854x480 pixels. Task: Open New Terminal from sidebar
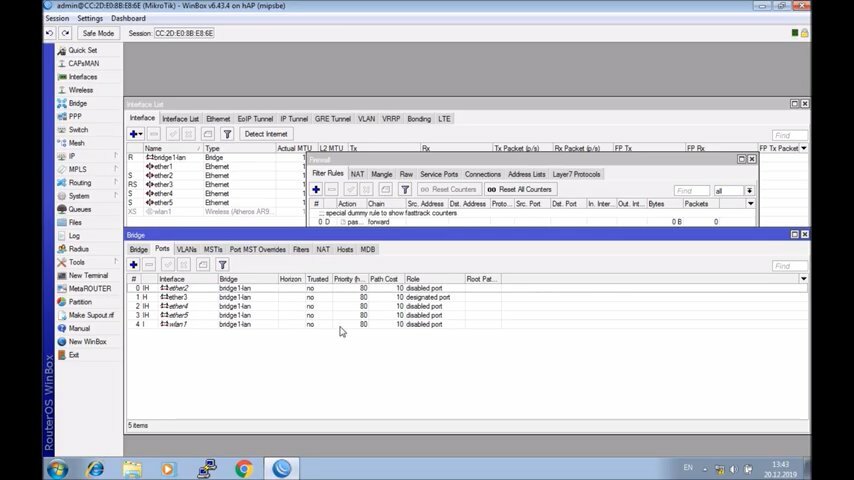coord(88,276)
